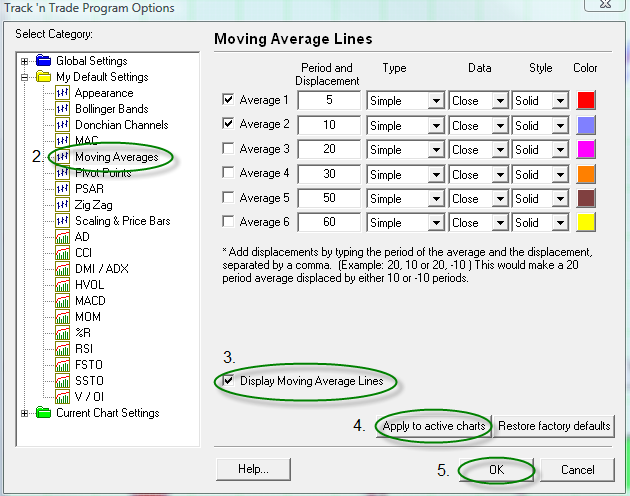Click the chart icon beside PSAR
Viewport: 630px width, 496px height.
coord(62,189)
